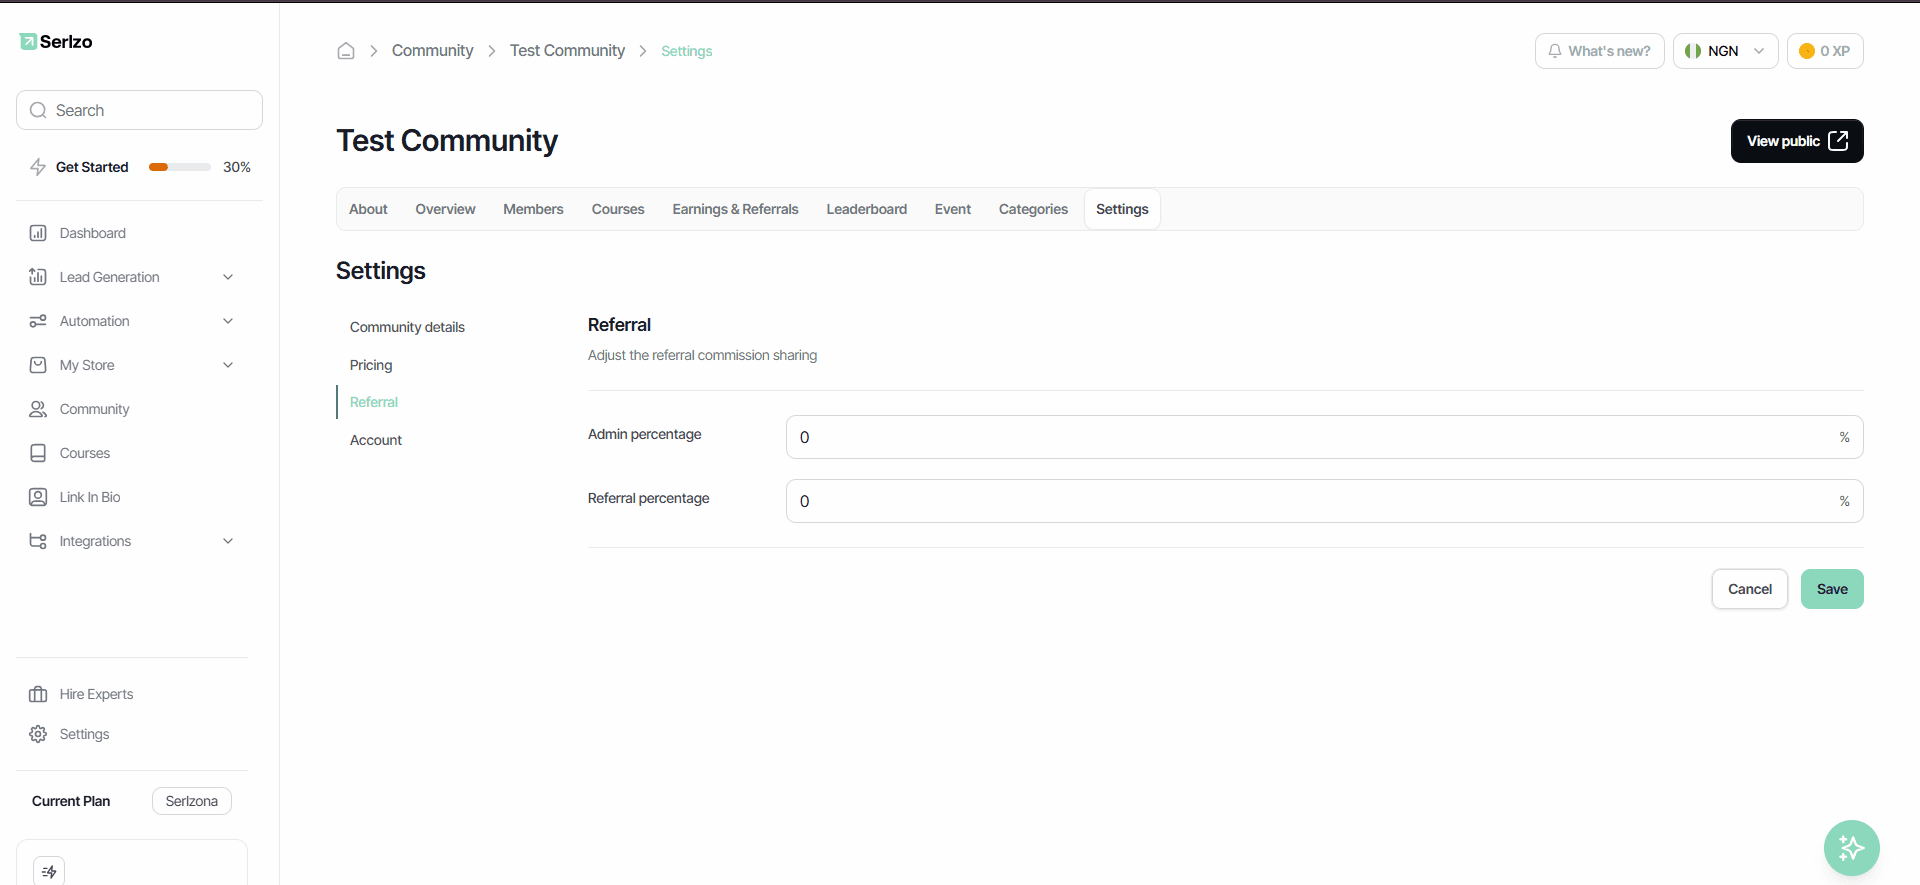The height and width of the screenshot is (885, 1920).
Task: Click the Current Plan label
Action: pos(71,801)
